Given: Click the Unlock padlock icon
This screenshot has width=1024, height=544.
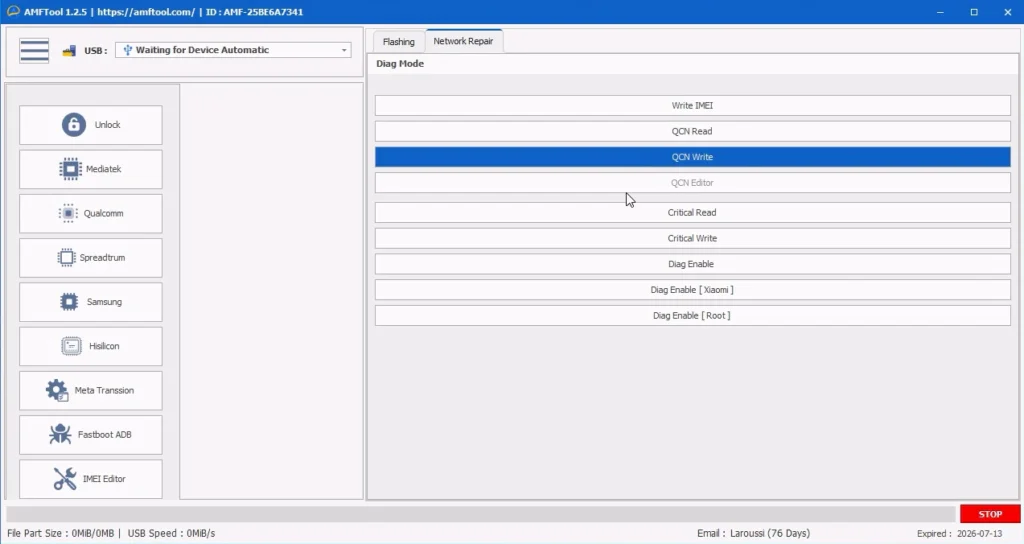Looking at the screenshot, I should coord(73,125).
